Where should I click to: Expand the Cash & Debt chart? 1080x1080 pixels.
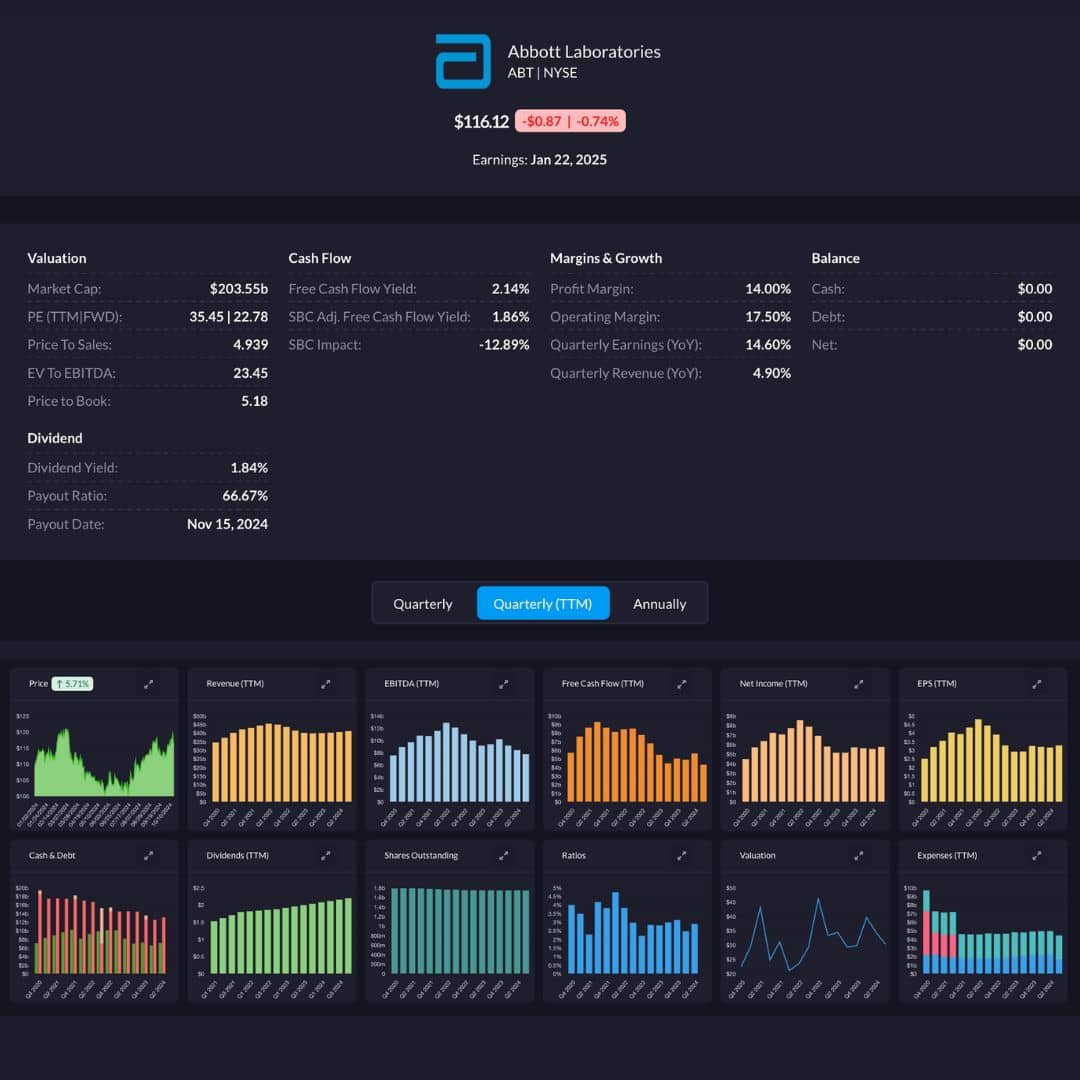pos(148,855)
